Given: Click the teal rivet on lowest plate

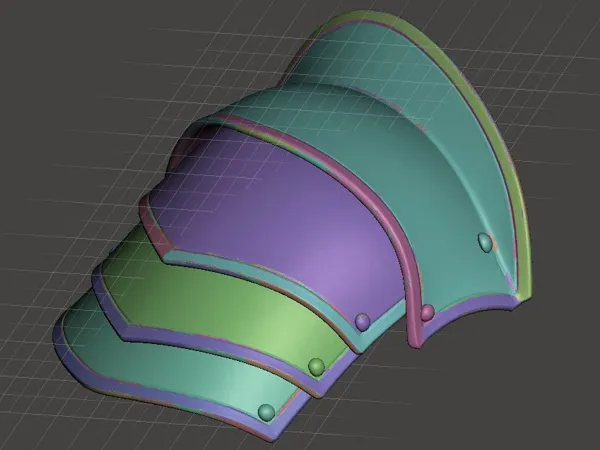Looking at the screenshot, I should point(266,412).
